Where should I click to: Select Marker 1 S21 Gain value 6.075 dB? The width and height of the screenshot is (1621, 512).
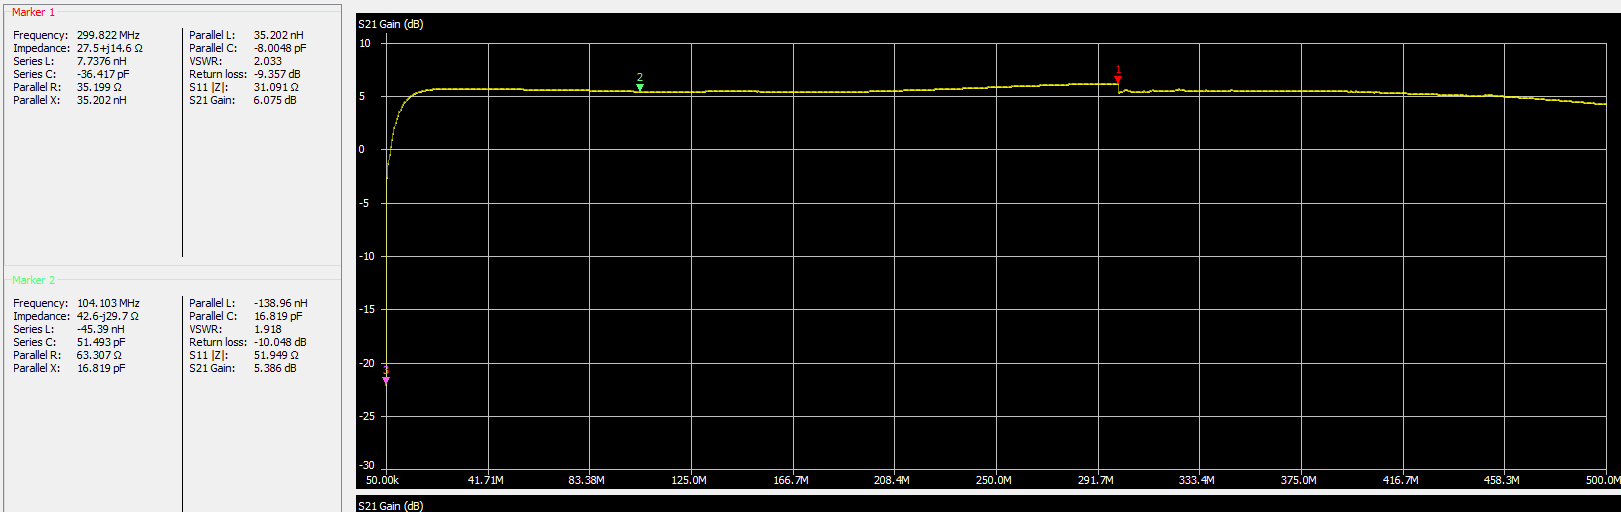[x=275, y=100]
